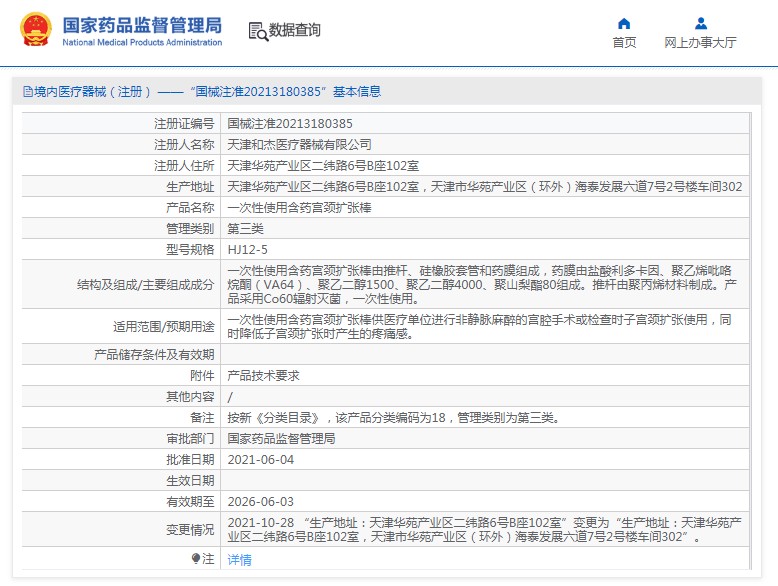Viewport: 778px width, 586px height.
Task: Click the 第三类 management class value
Action: (246, 229)
